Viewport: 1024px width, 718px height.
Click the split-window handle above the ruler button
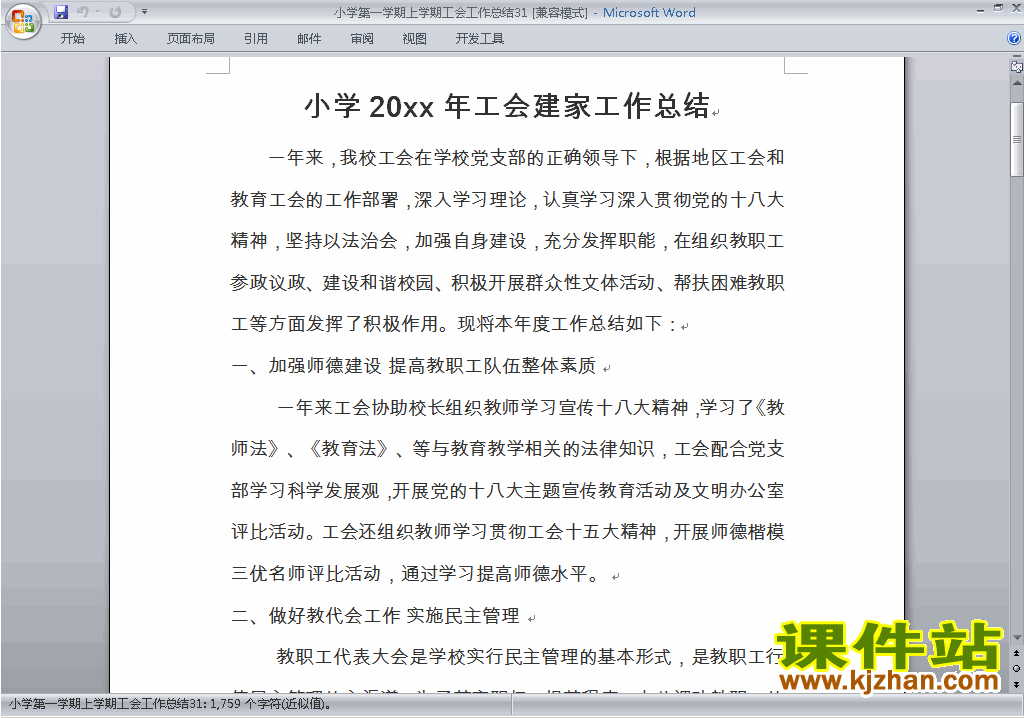point(1016,58)
